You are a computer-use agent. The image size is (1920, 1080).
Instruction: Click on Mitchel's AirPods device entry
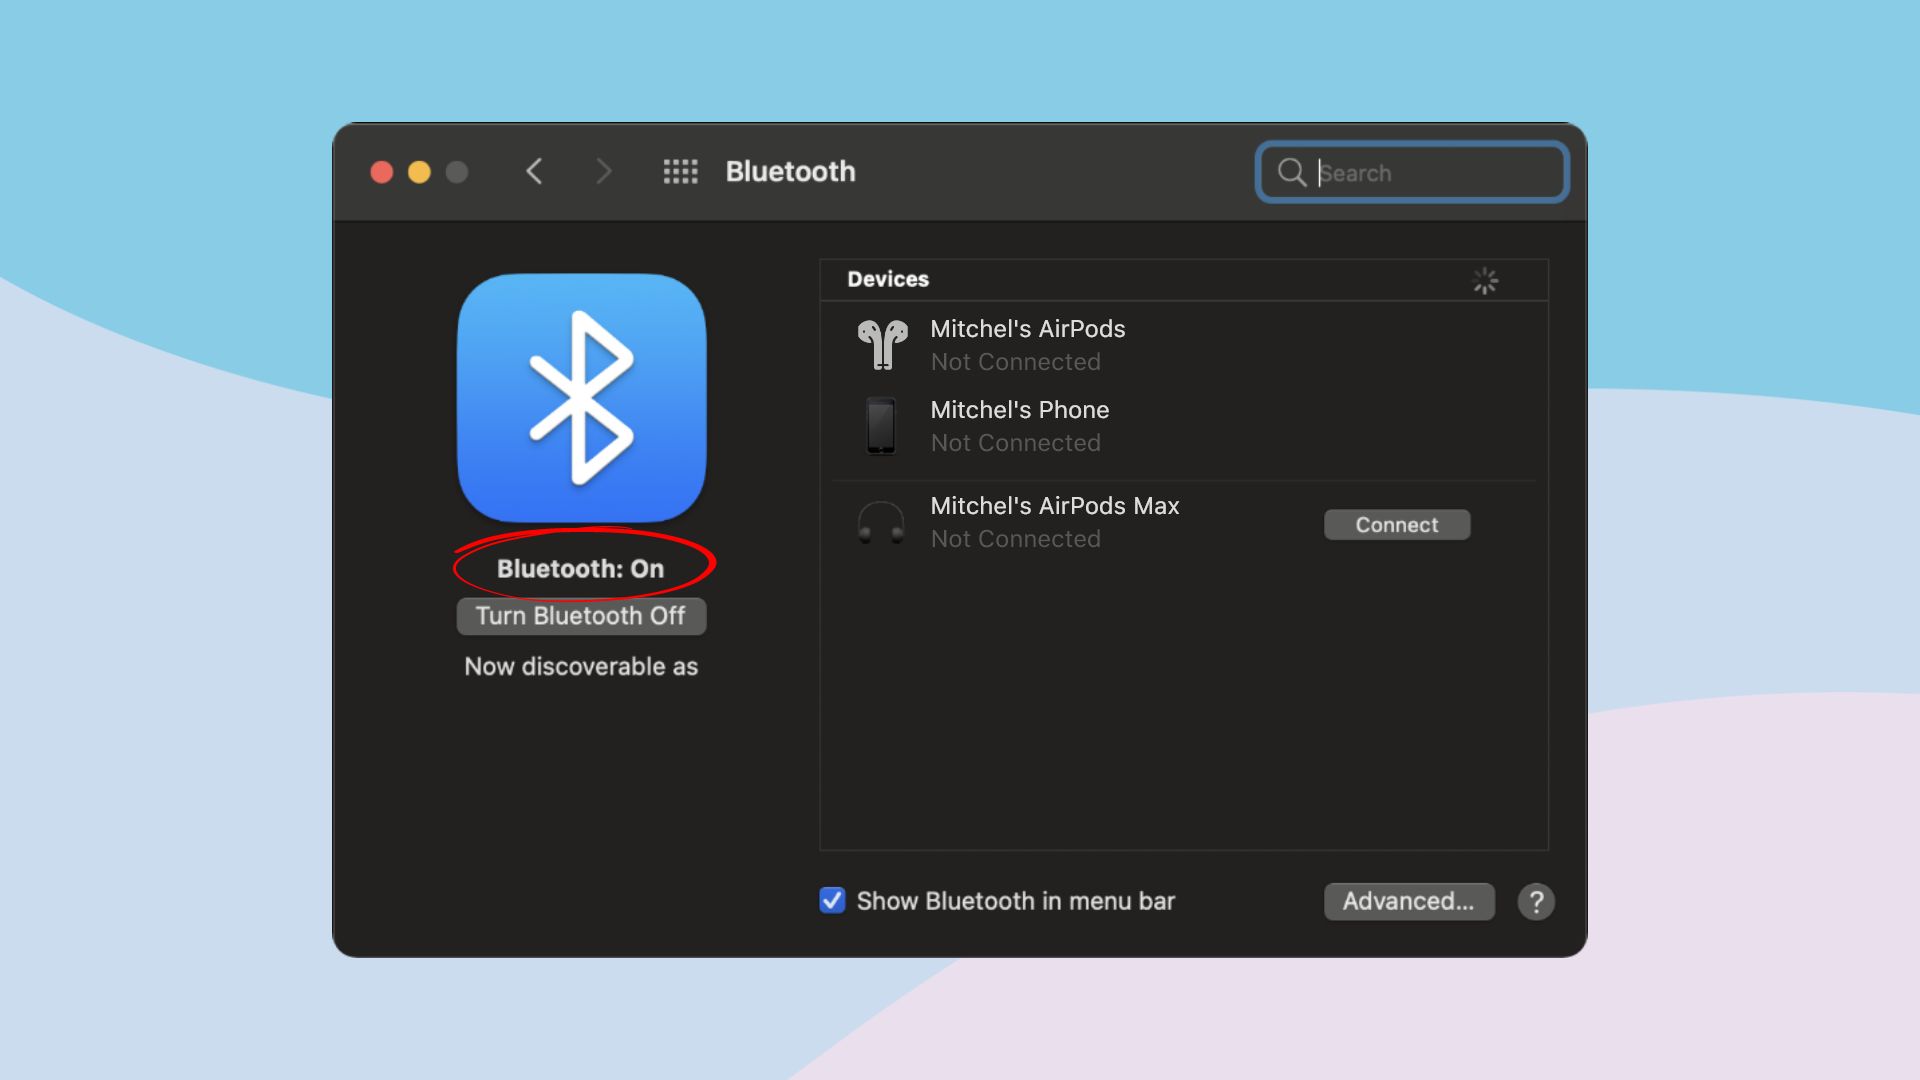[x=1027, y=343]
